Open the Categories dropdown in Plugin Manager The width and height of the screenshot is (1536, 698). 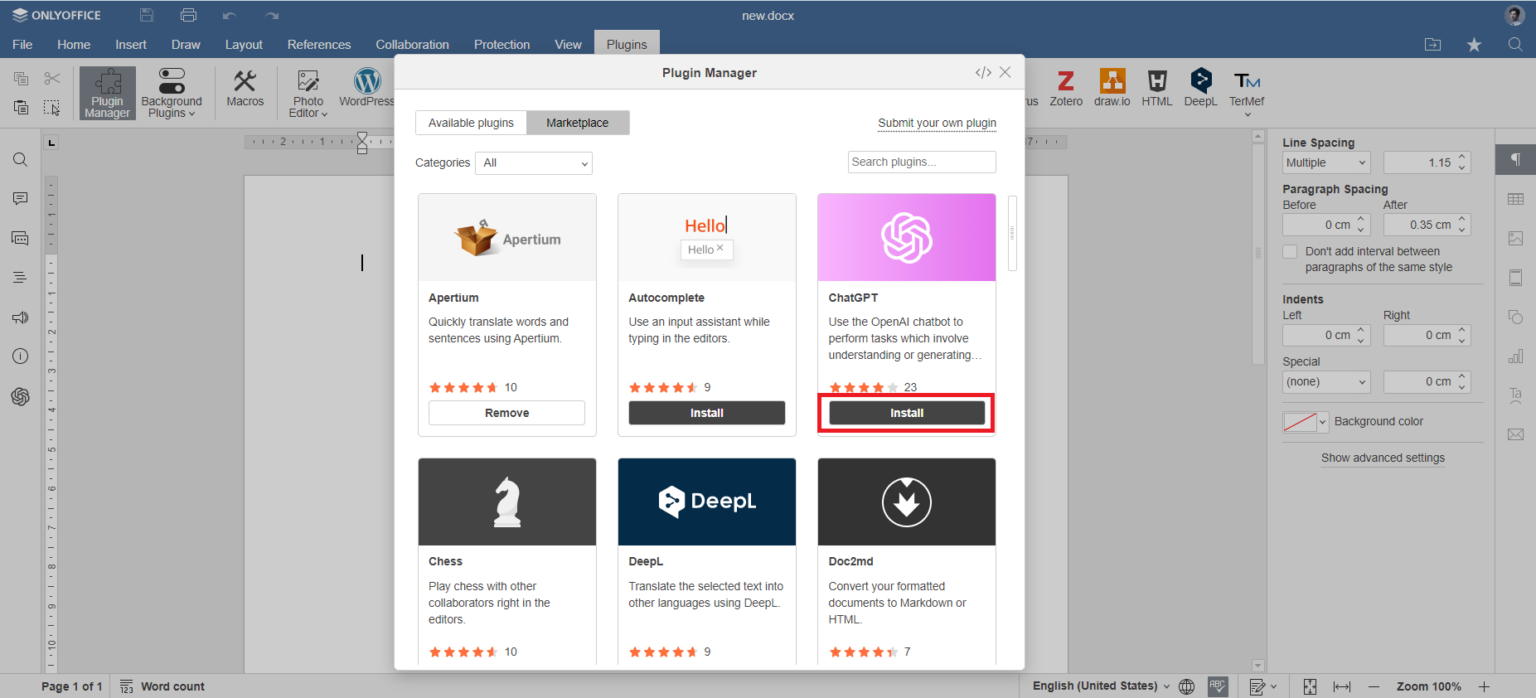click(x=533, y=163)
